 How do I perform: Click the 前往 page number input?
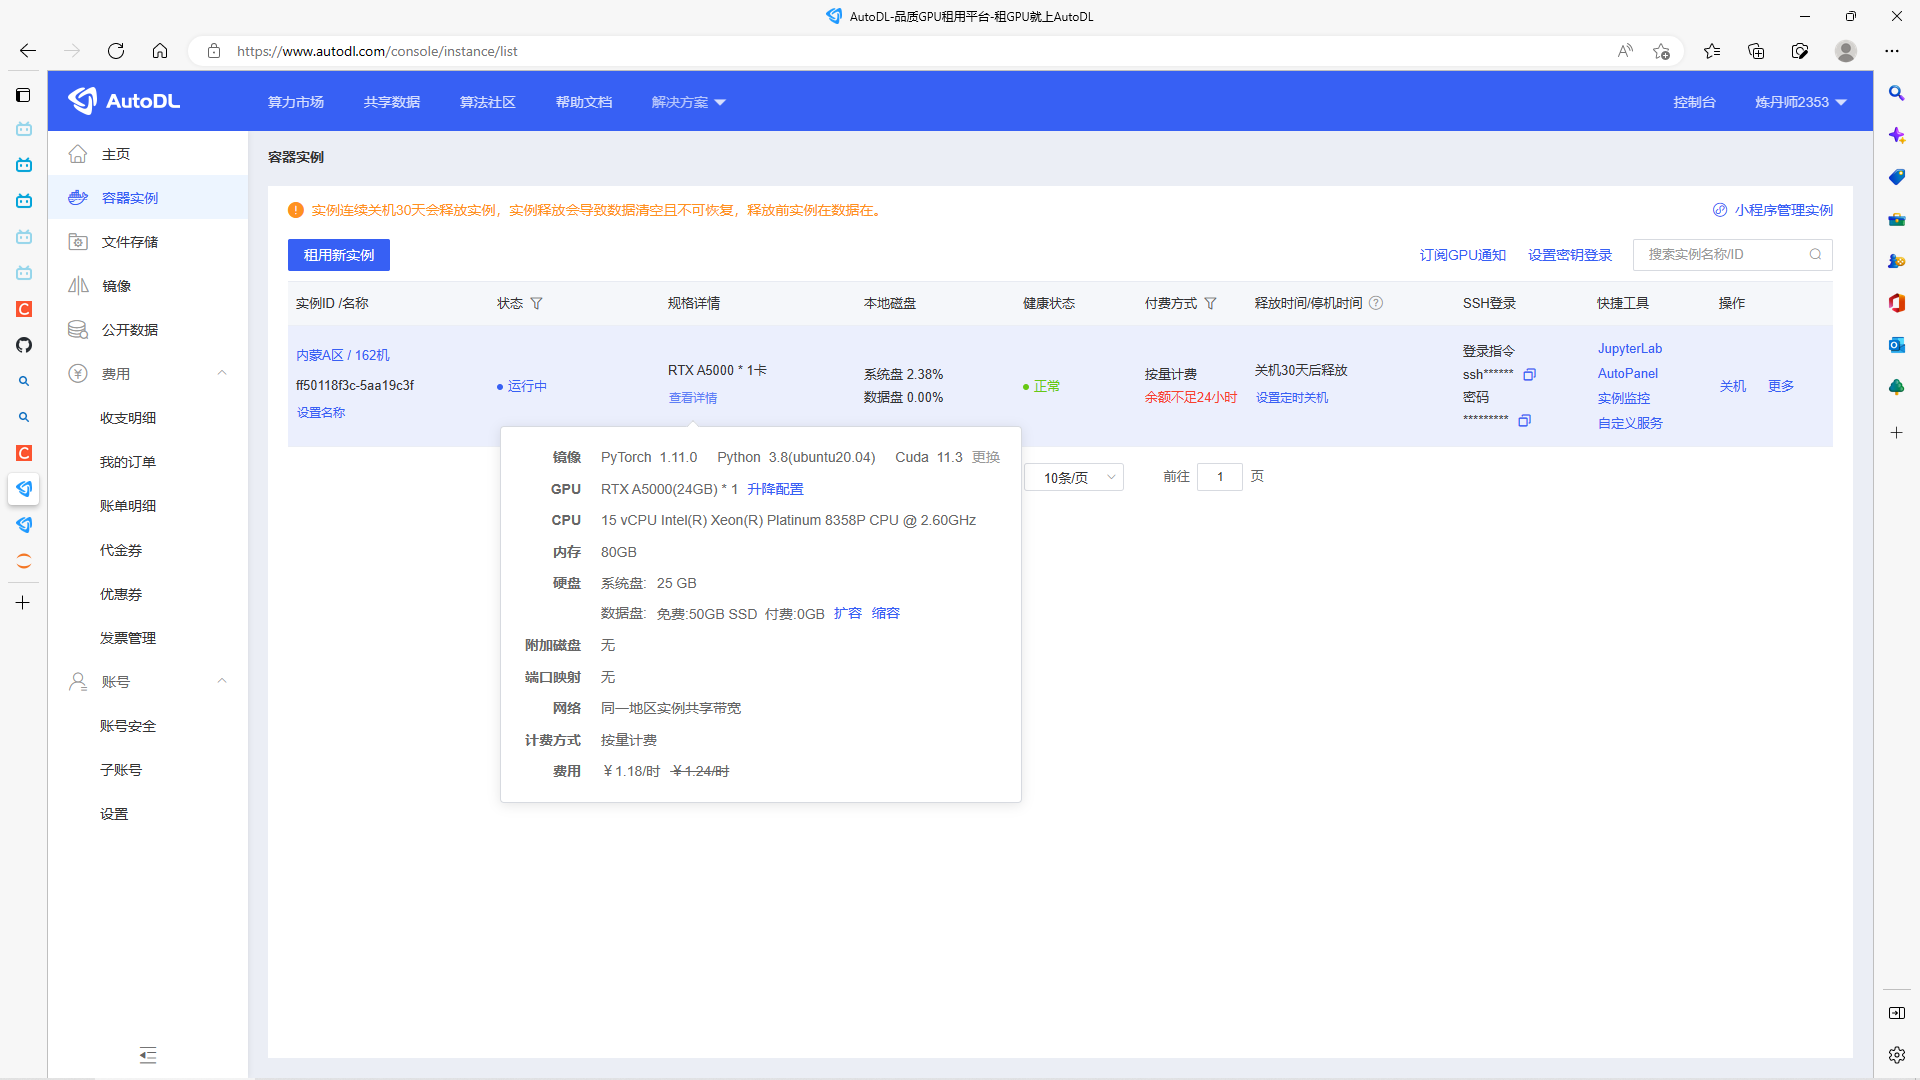click(x=1219, y=477)
